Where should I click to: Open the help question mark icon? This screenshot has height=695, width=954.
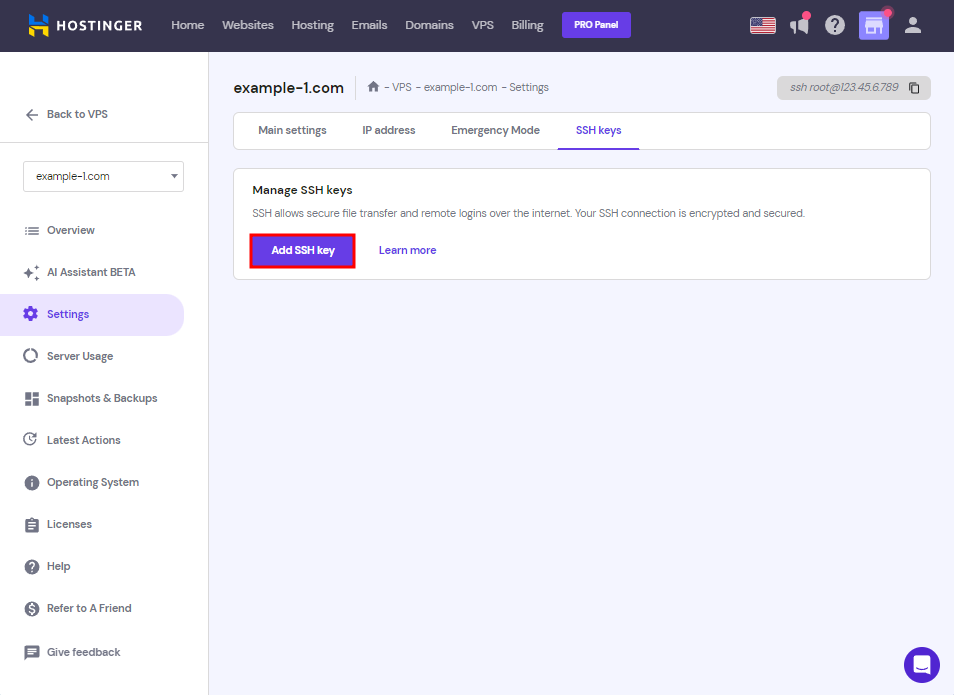tap(835, 25)
